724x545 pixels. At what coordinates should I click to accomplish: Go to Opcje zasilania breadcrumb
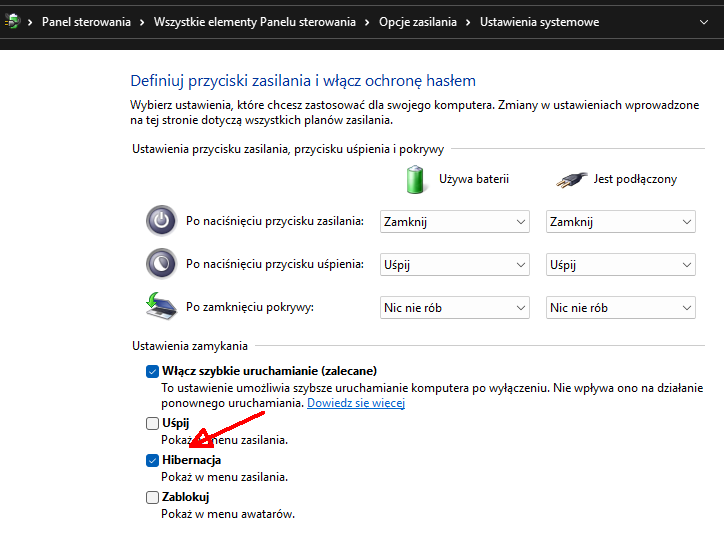(x=416, y=22)
